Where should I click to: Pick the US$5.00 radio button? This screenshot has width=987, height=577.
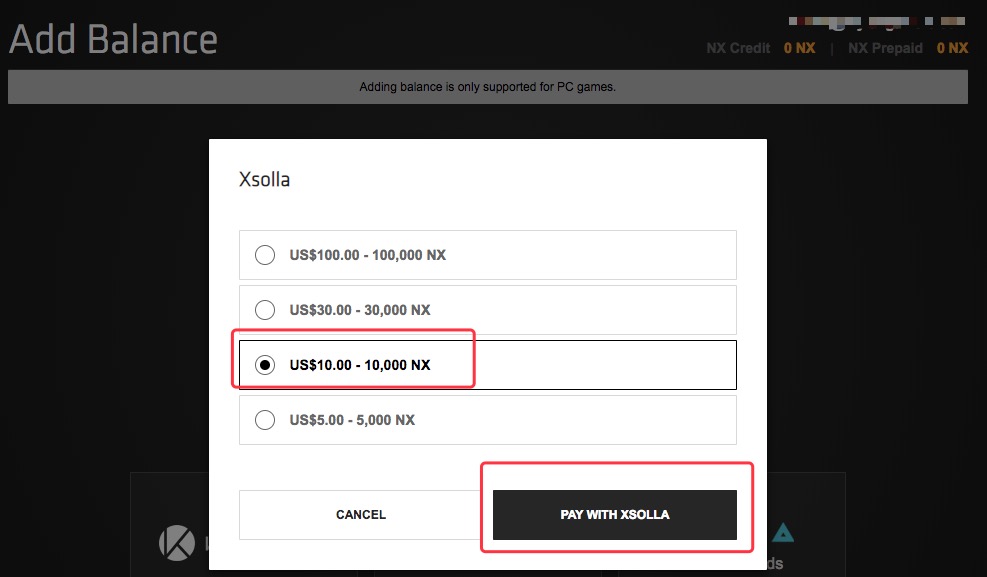265,420
